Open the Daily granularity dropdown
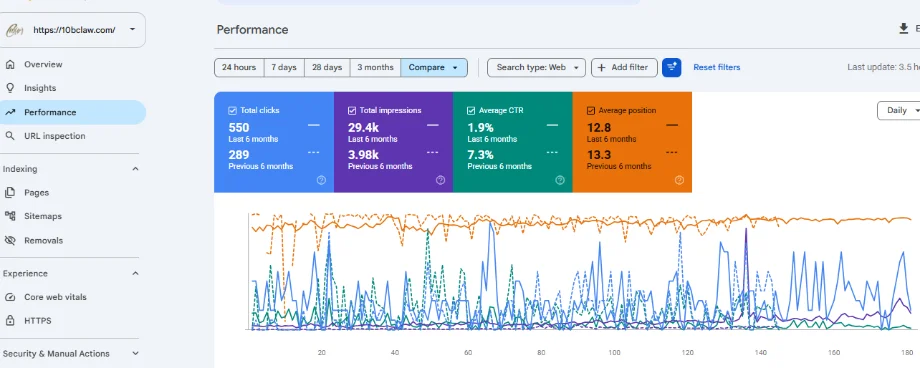 (x=898, y=110)
